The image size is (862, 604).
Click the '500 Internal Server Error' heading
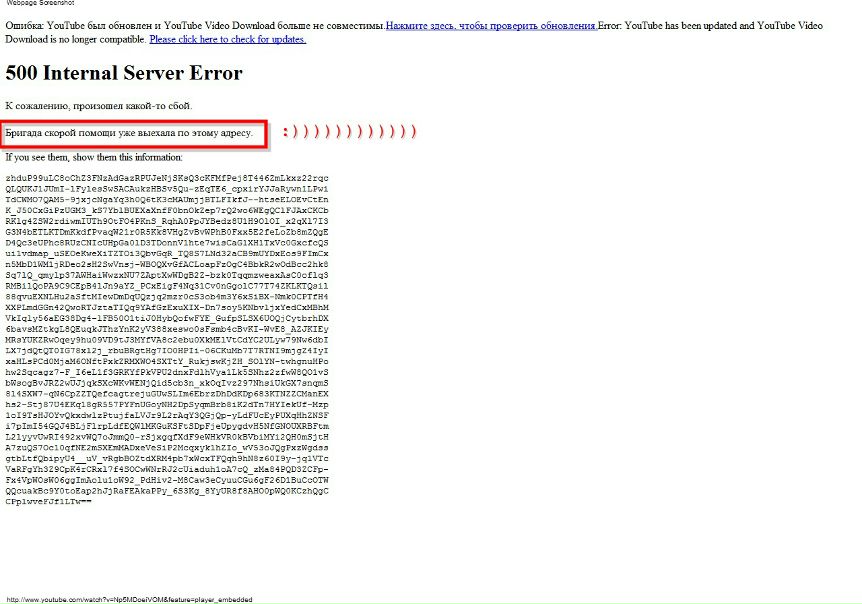(x=124, y=73)
